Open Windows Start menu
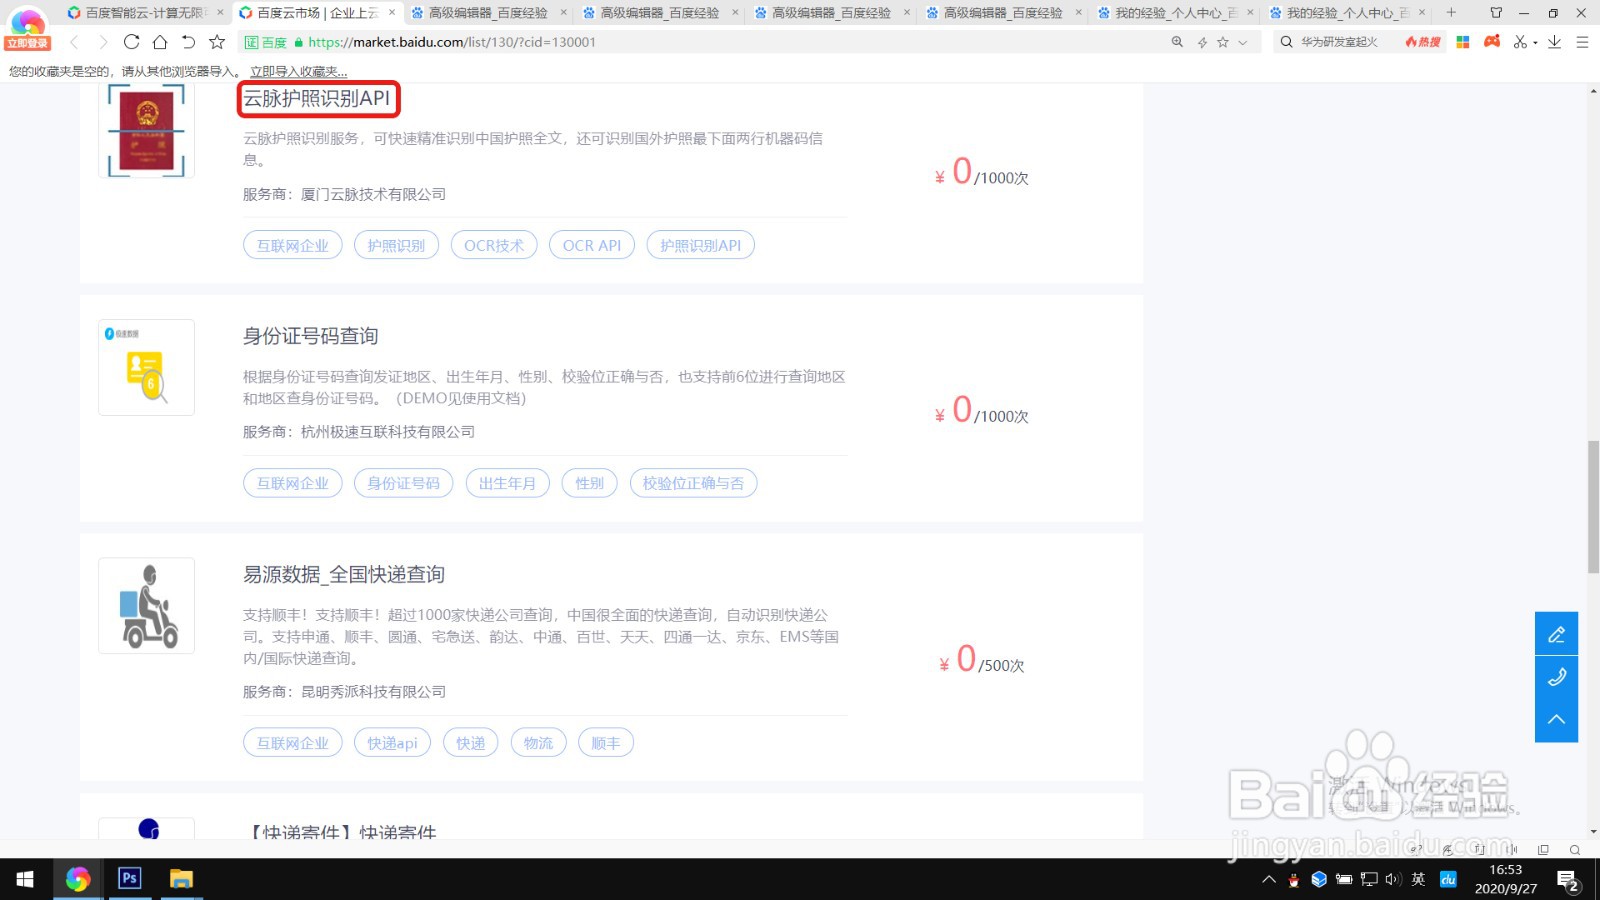Image resolution: width=1600 pixels, height=900 pixels. [x=25, y=879]
